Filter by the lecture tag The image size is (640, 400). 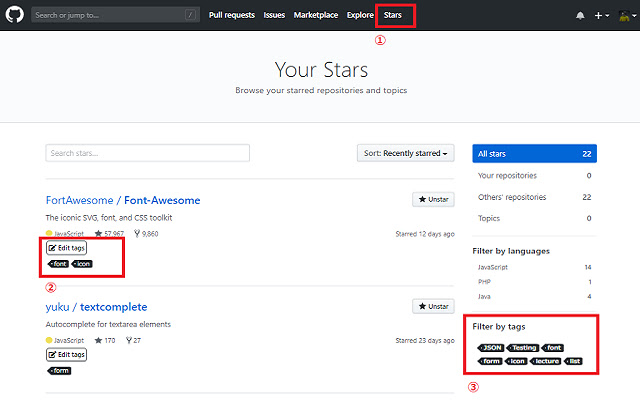pos(546,361)
